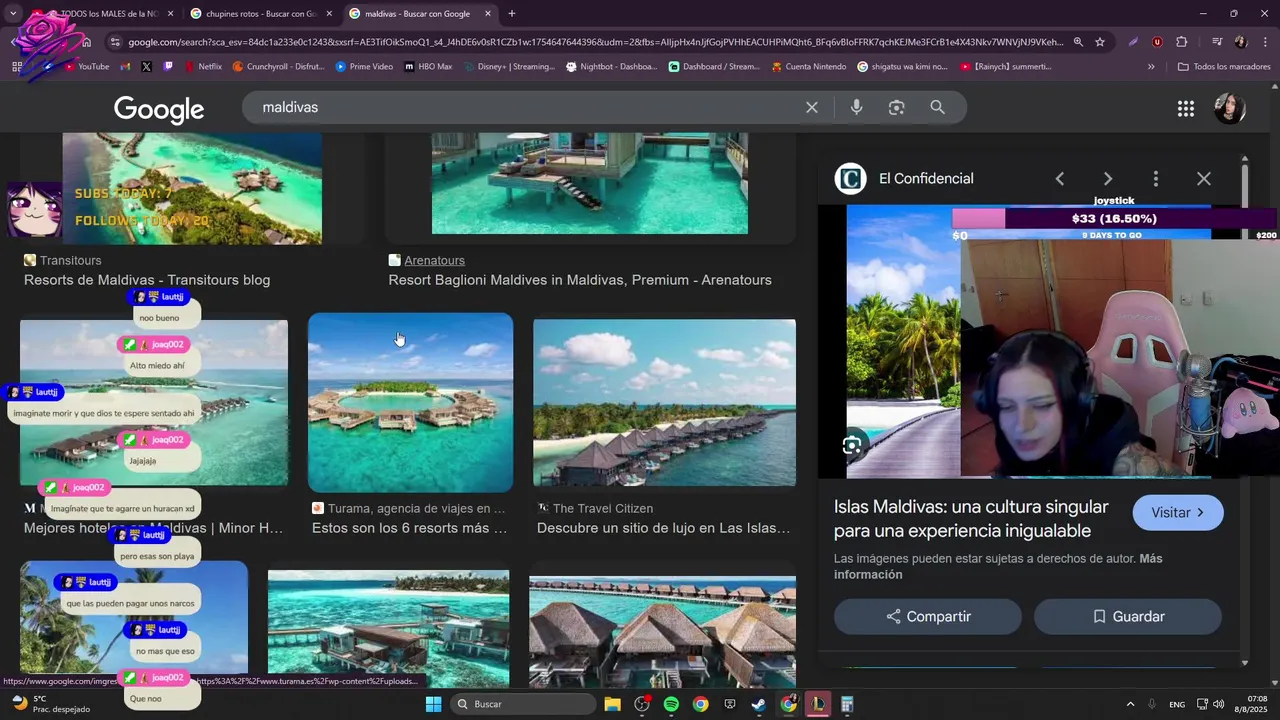1280x720 pixels.
Task: Open the HBO Max bookmark
Action: [x=428, y=67]
